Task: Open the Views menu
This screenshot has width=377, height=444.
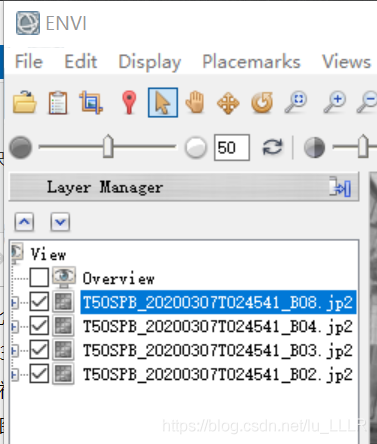Action: pyautogui.click(x=347, y=62)
